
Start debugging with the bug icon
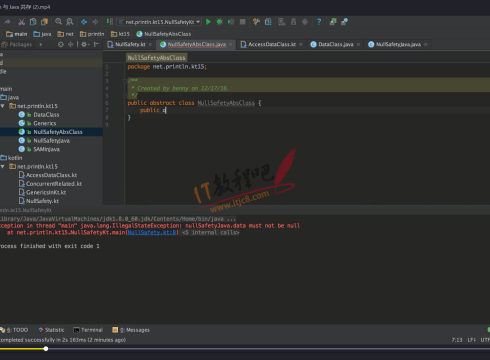pos(220,22)
